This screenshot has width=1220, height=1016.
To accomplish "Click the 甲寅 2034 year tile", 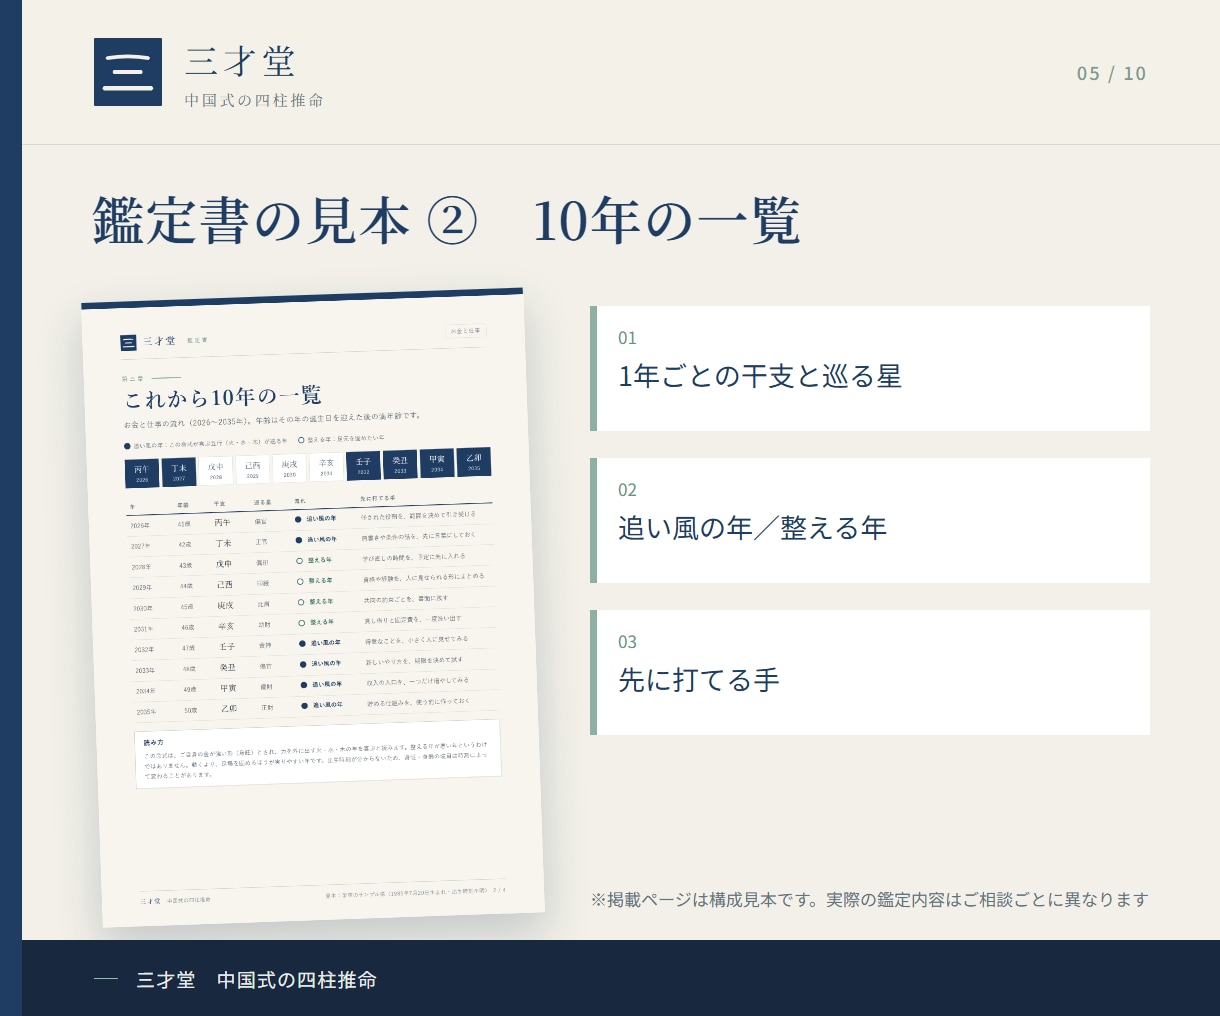I will pyautogui.click(x=437, y=463).
